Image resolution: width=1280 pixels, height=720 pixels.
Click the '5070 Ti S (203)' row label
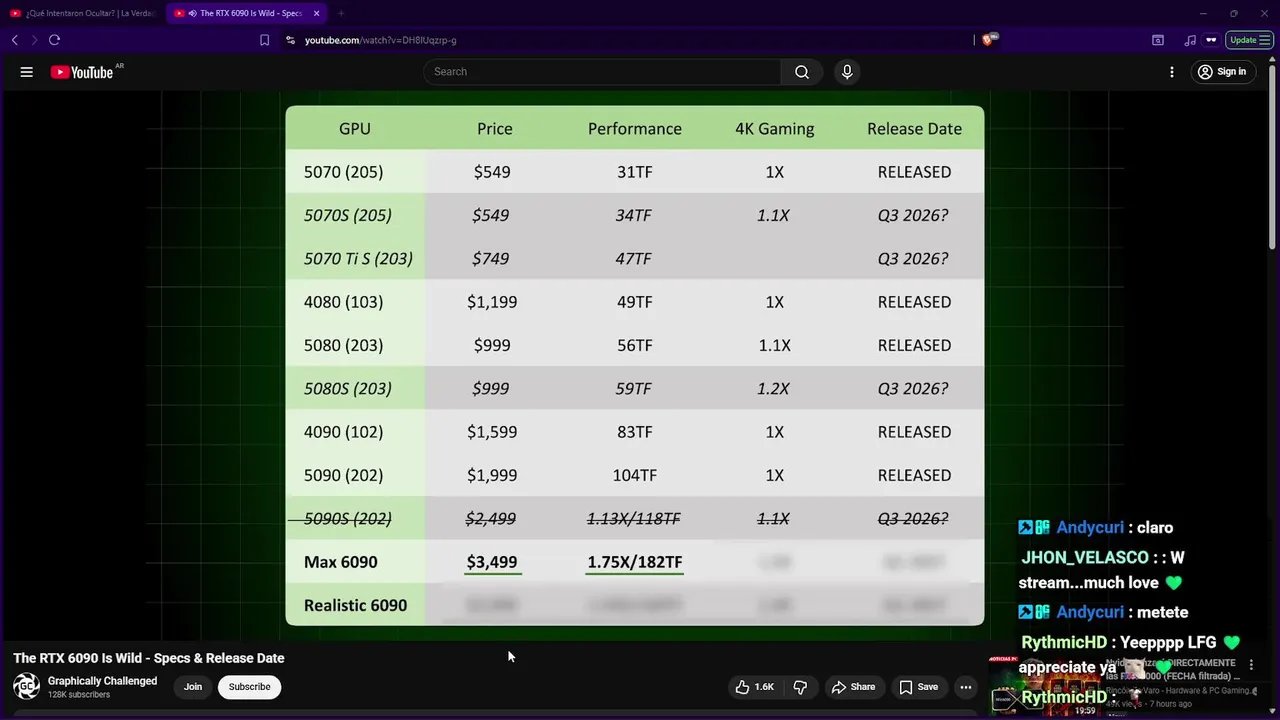click(358, 258)
